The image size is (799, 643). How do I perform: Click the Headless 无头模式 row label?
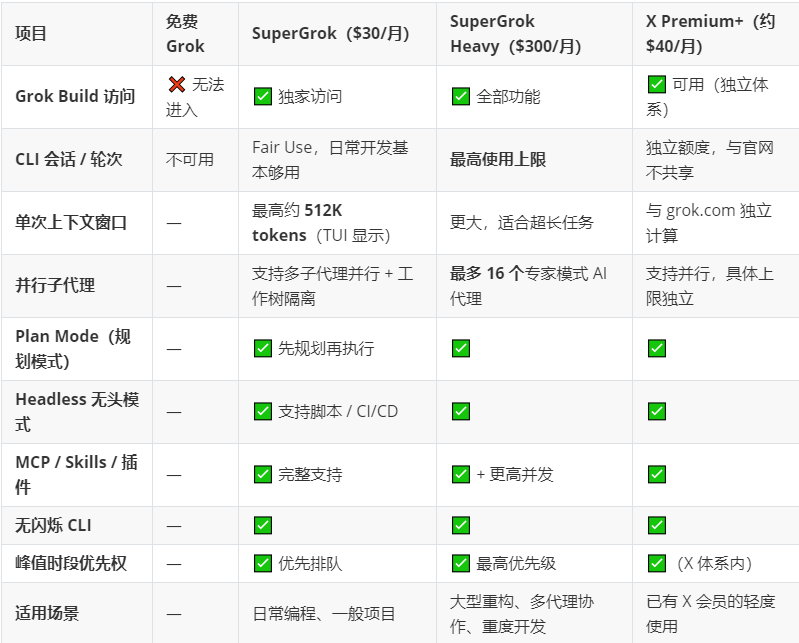click(x=77, y=412)
